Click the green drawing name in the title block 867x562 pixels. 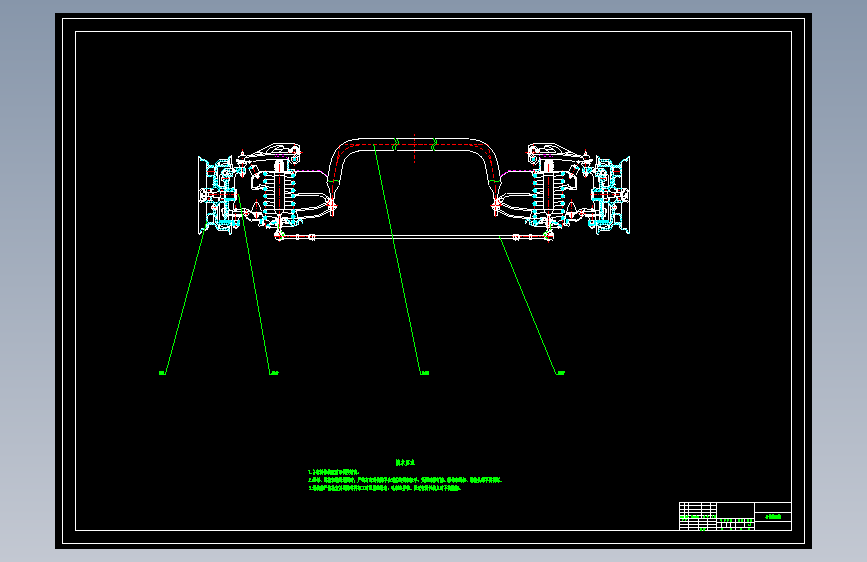[x=773, y=517]
